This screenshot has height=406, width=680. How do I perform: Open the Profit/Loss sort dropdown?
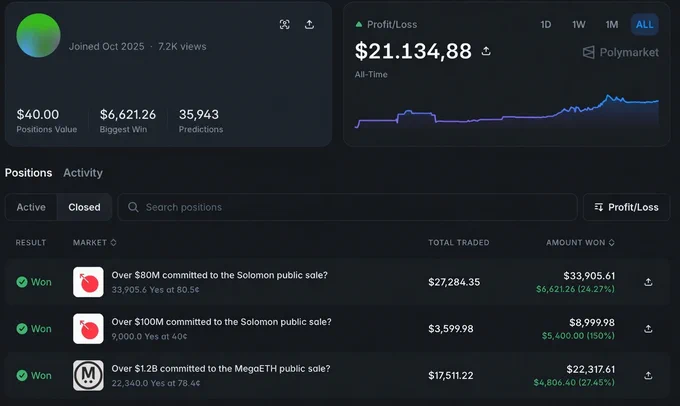[x=626, y=207]
